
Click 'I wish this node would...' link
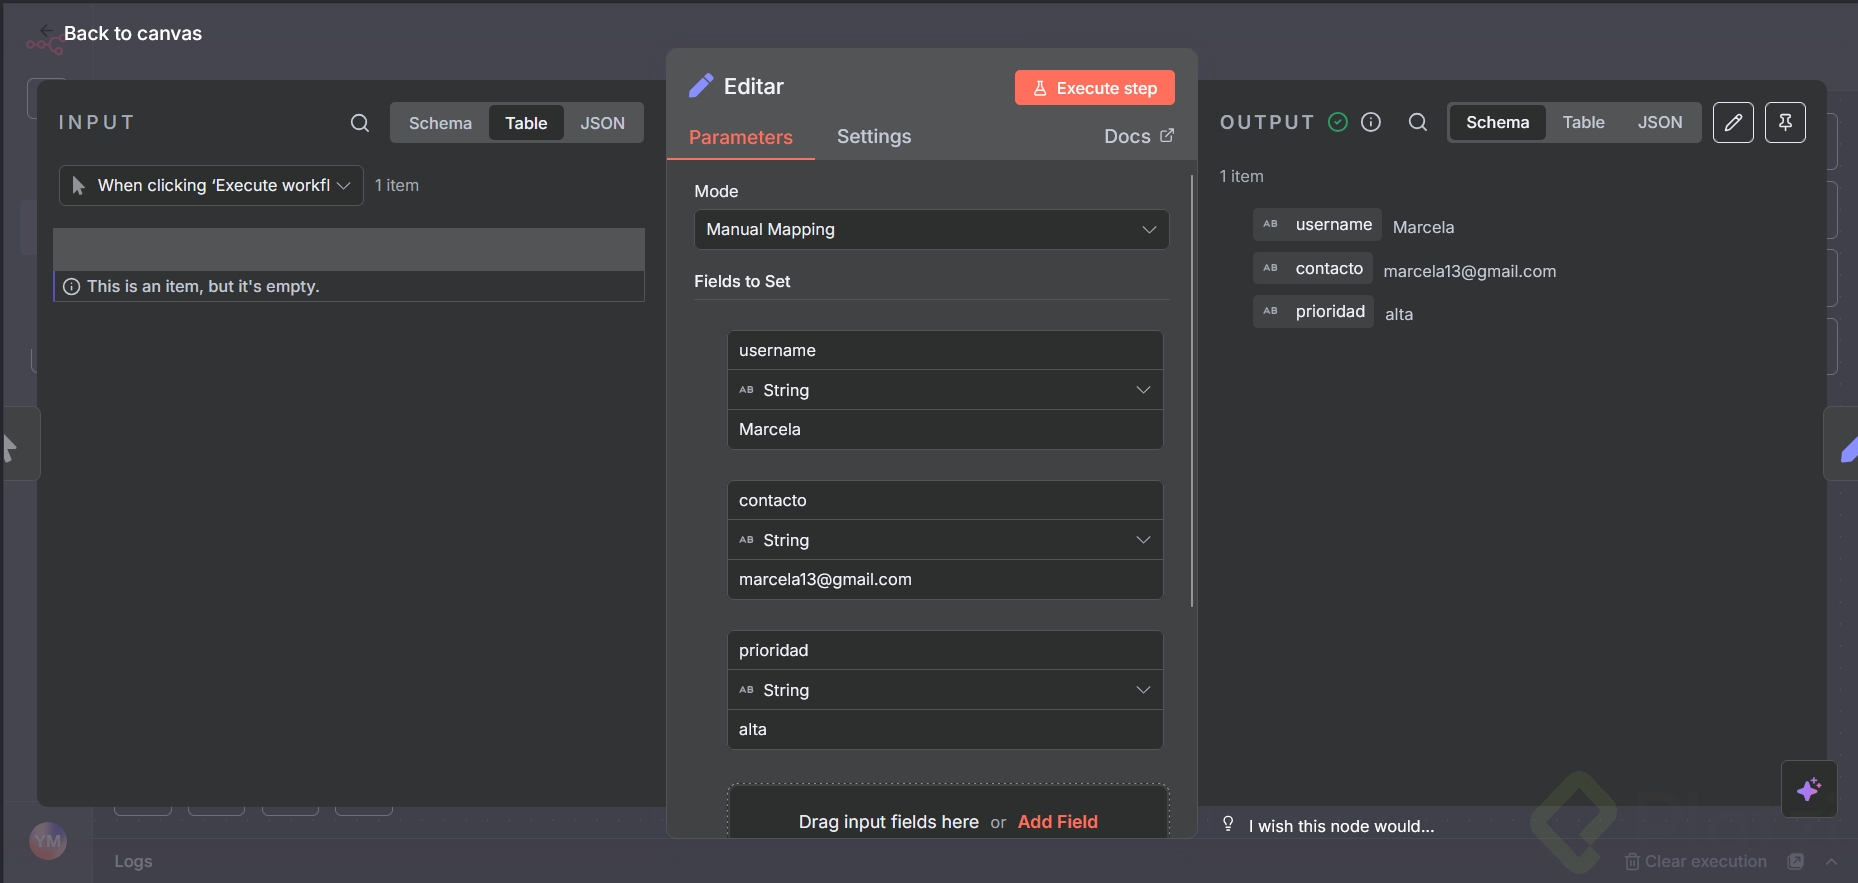pos(1341,826)
